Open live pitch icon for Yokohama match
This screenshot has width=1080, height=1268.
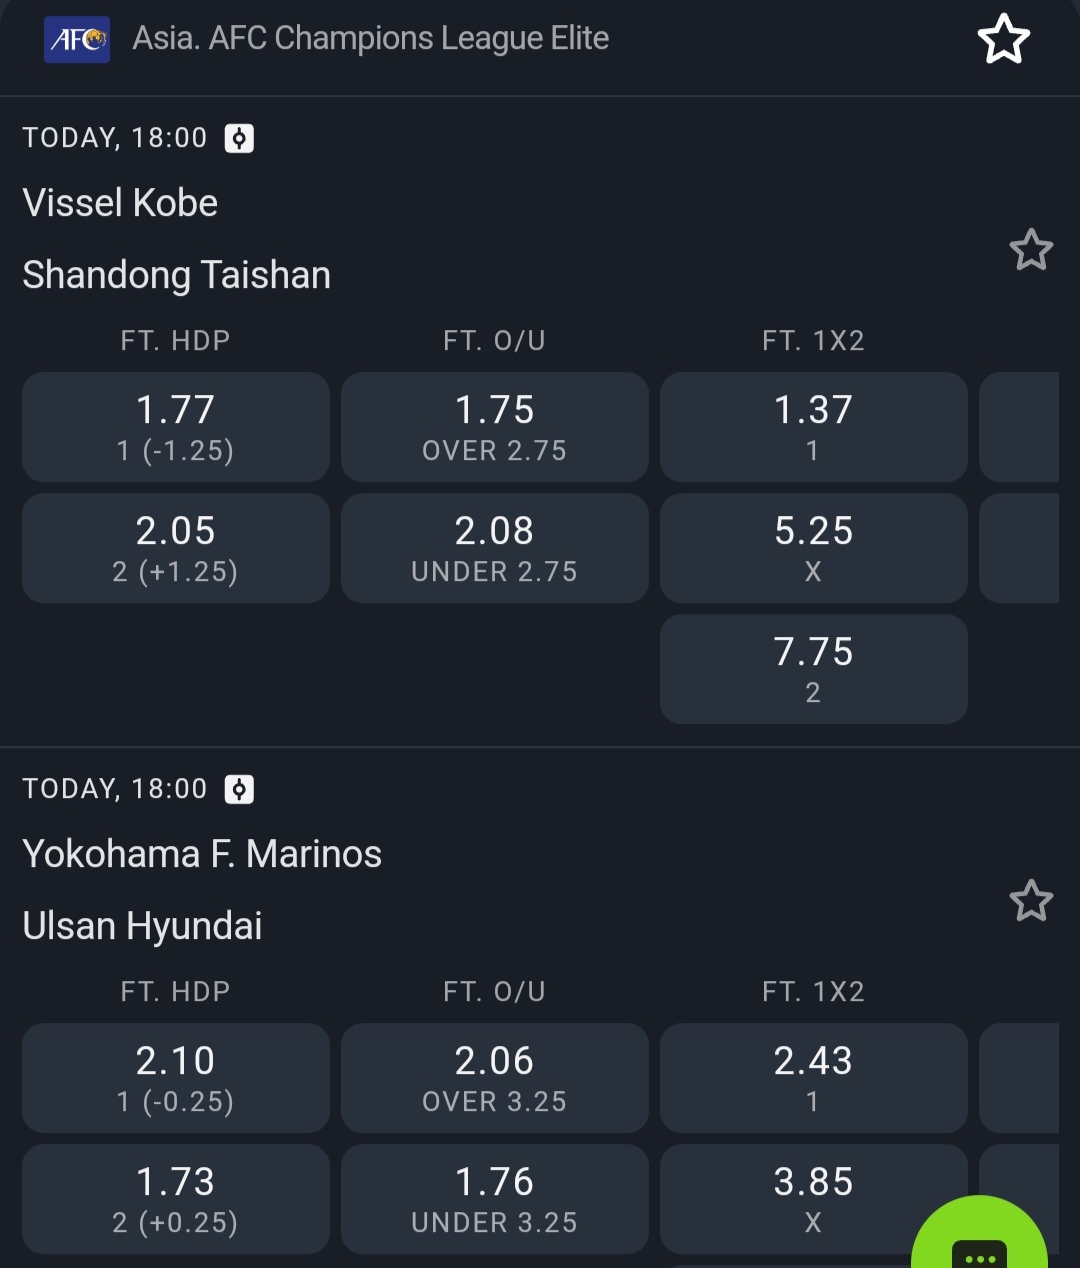(239, 789)
